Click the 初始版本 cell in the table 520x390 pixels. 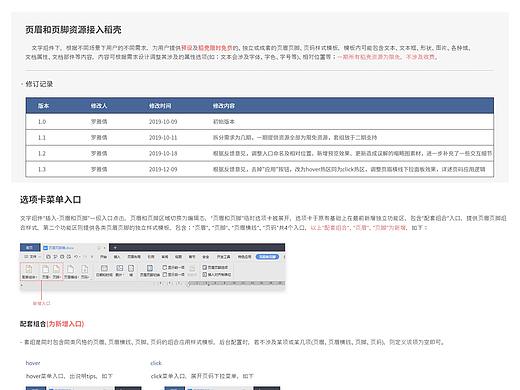coord(224,122)
